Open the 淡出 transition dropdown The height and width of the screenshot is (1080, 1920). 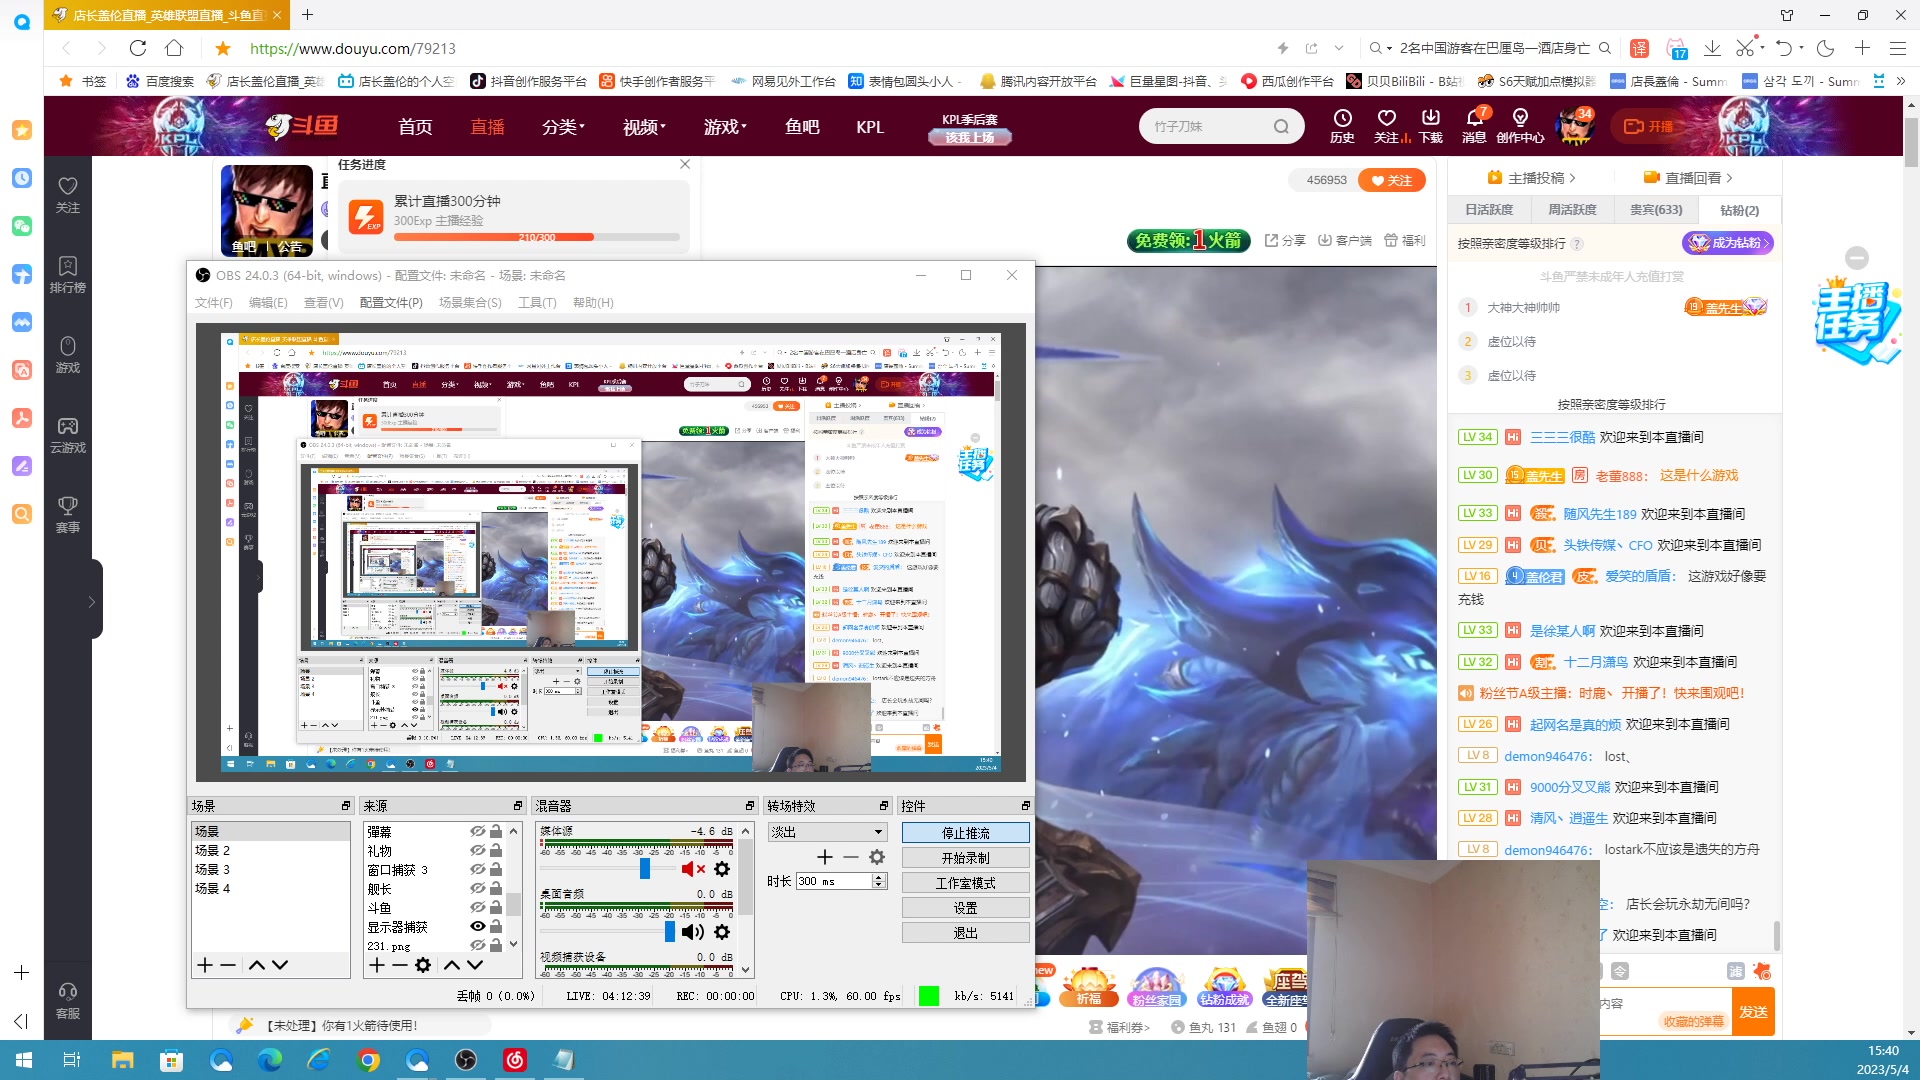pos(828,832)
